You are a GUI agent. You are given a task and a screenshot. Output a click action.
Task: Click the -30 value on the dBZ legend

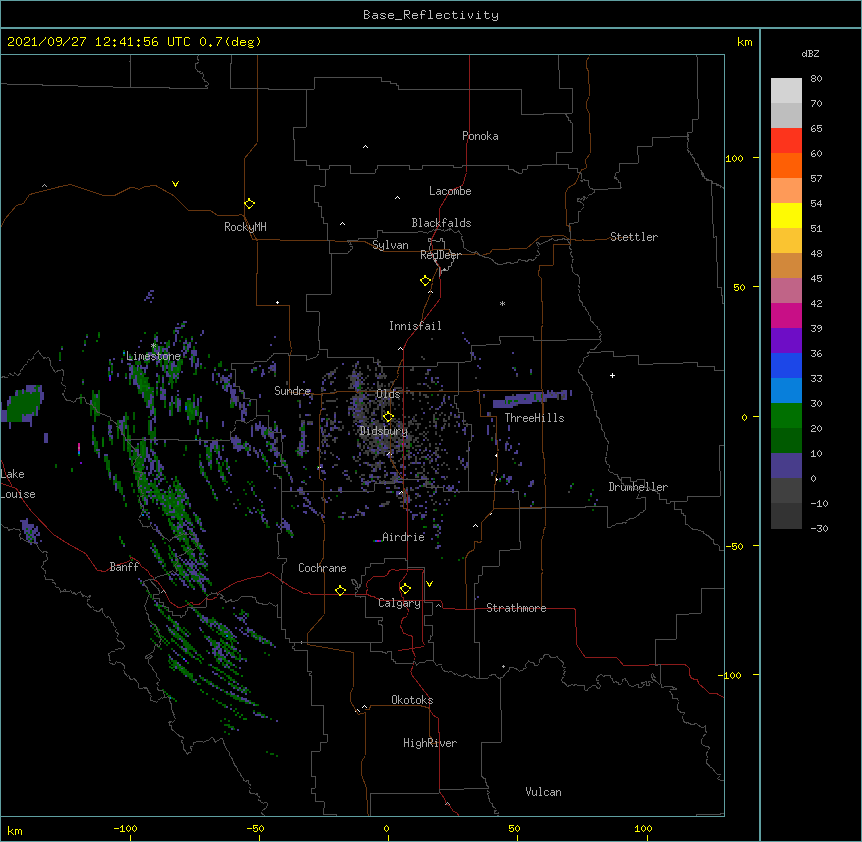coord(819,528)
